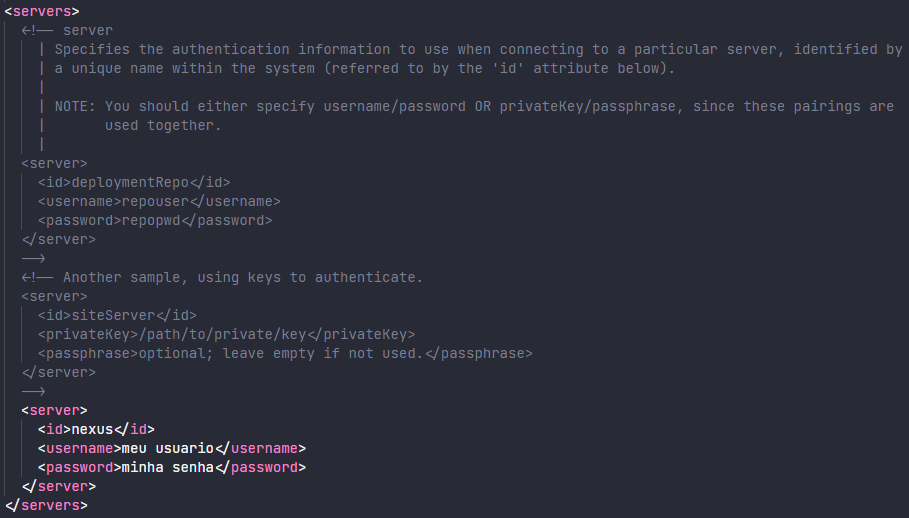Click on 'meu usuario' username text

click(168, 448)
